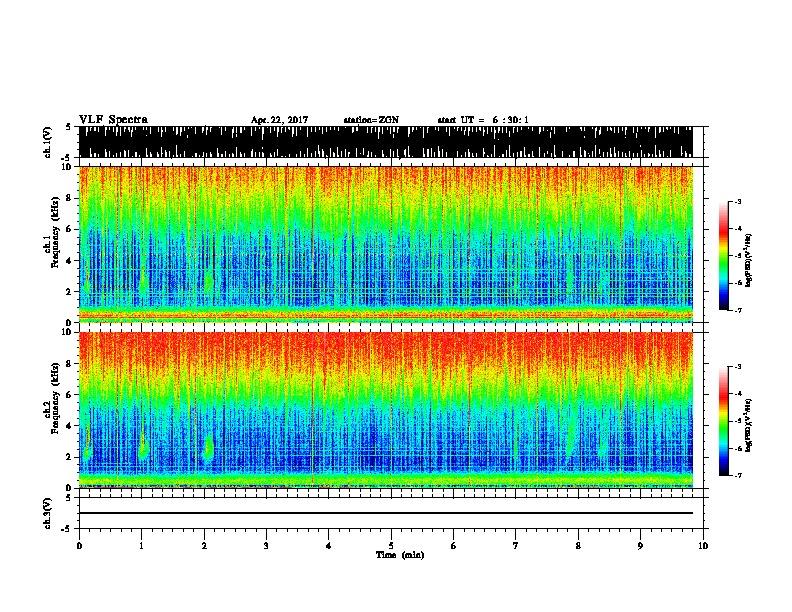Click the ch.2 color bar log(PSD) label
This screenshot has width=792, height=612.
click(748, 425)
